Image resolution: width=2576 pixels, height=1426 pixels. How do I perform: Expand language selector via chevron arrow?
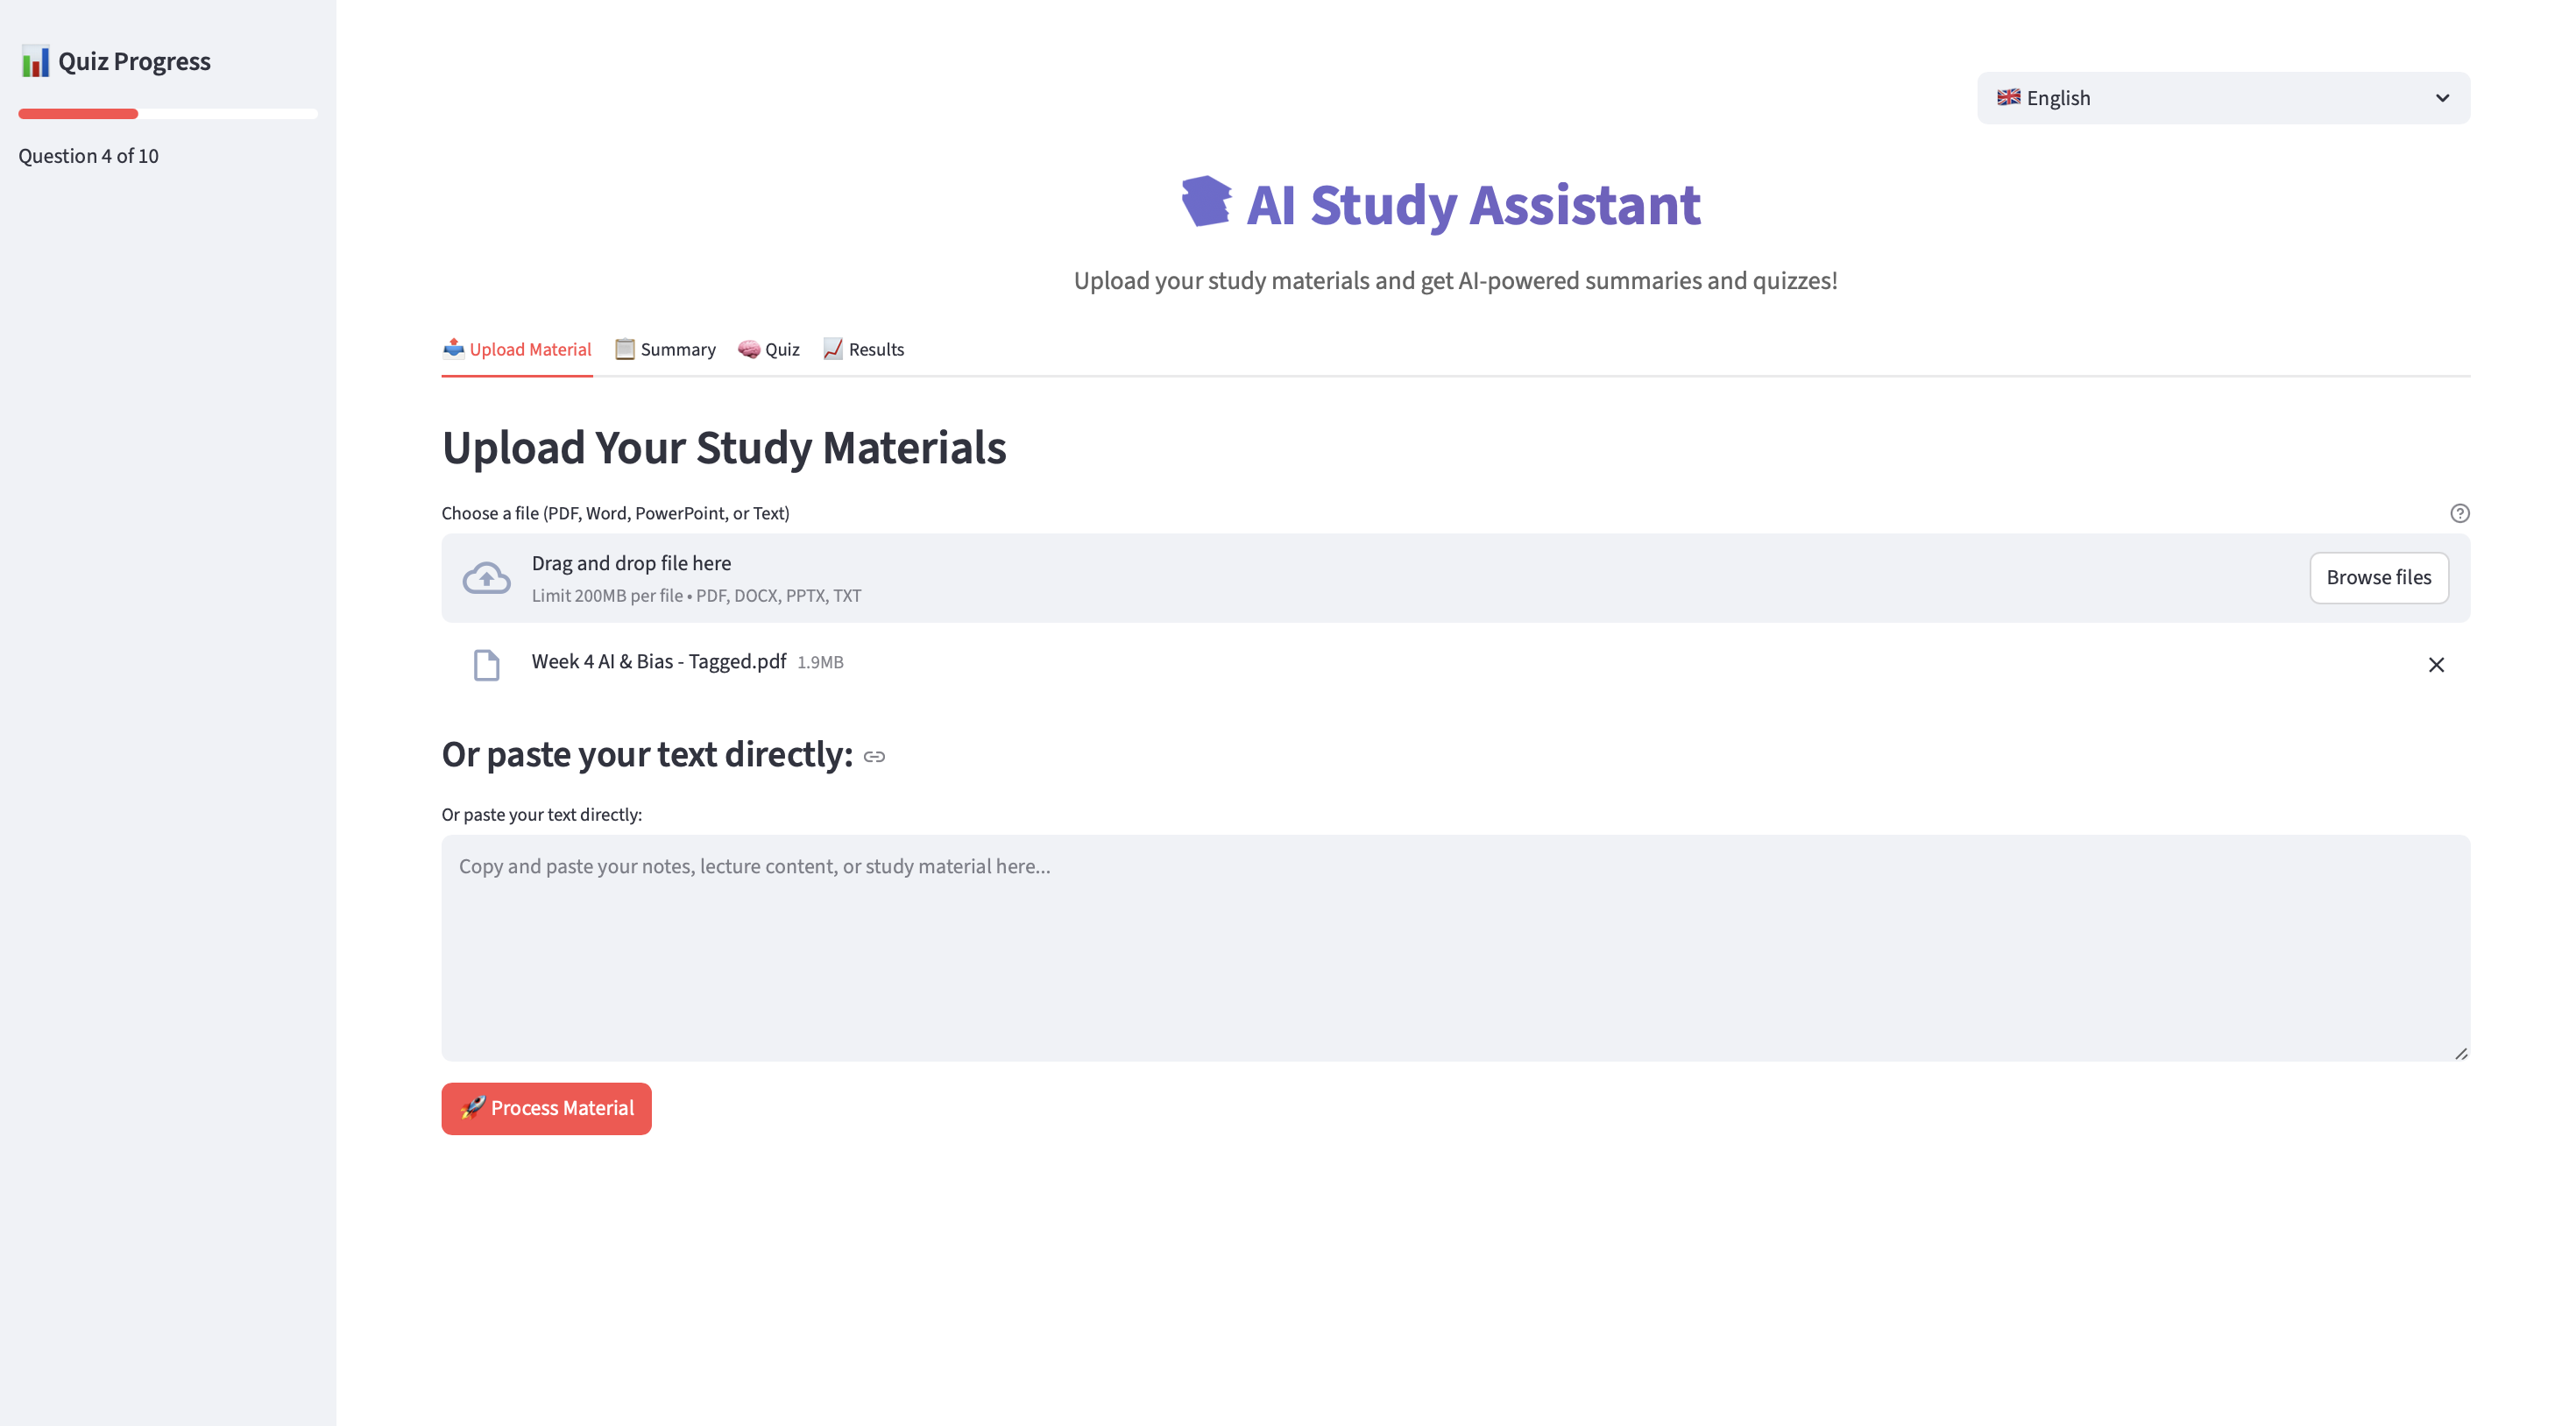pyautogui.click(x=2441, y=98)
